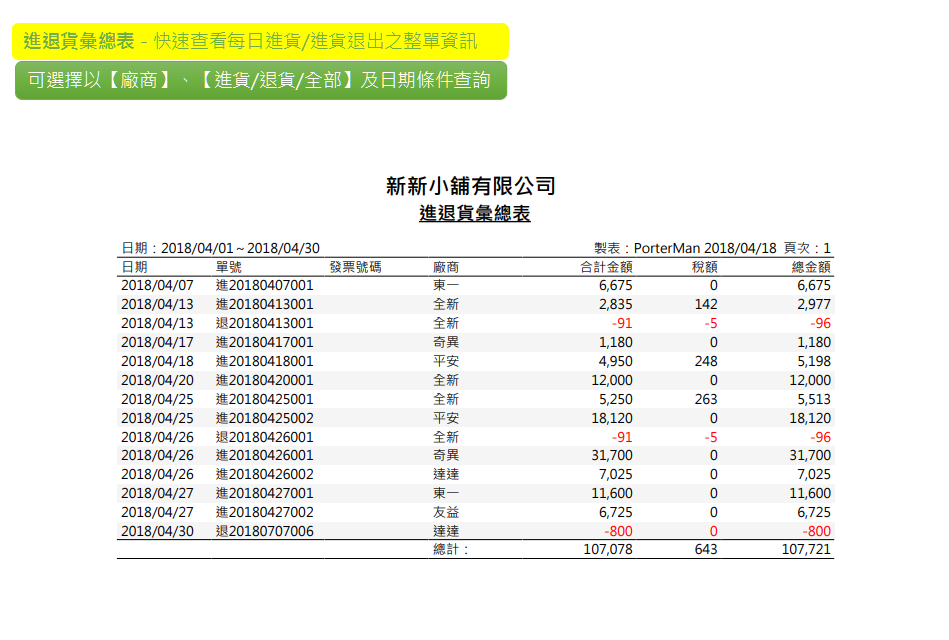Click the 總金額 column header
This screenshot has width=949, height=640.
coord(811,267)
